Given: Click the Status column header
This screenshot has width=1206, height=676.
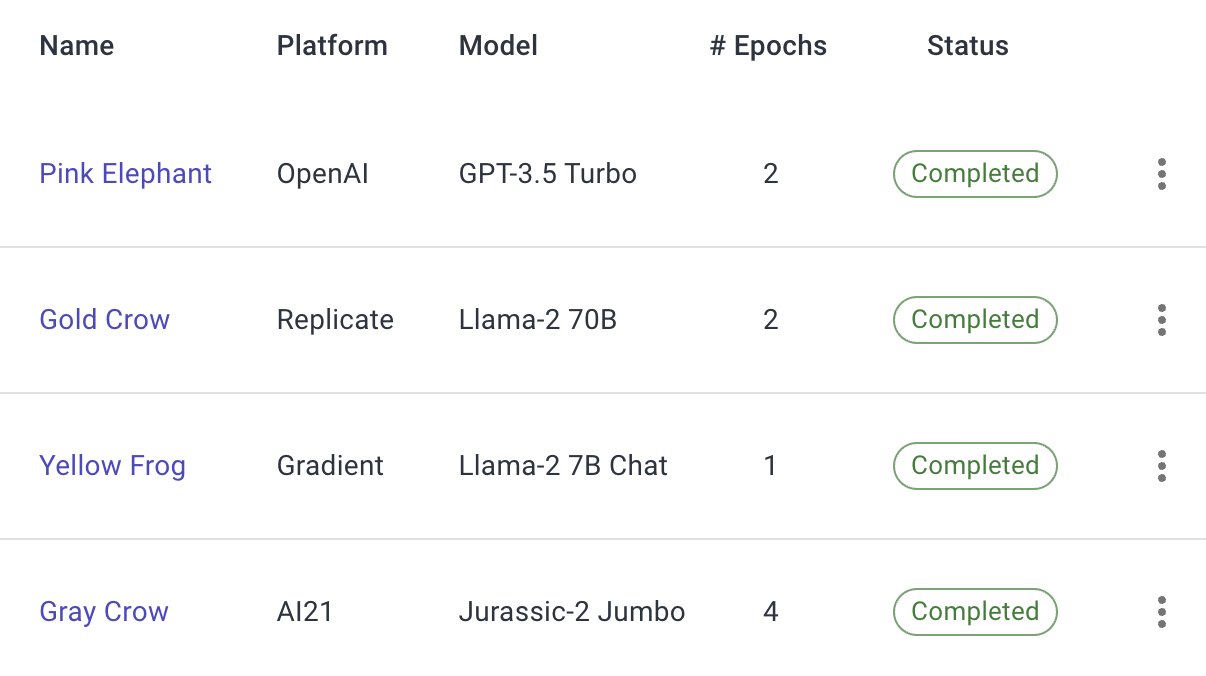Looking at the screenshot, I should (x=967, y=46).
